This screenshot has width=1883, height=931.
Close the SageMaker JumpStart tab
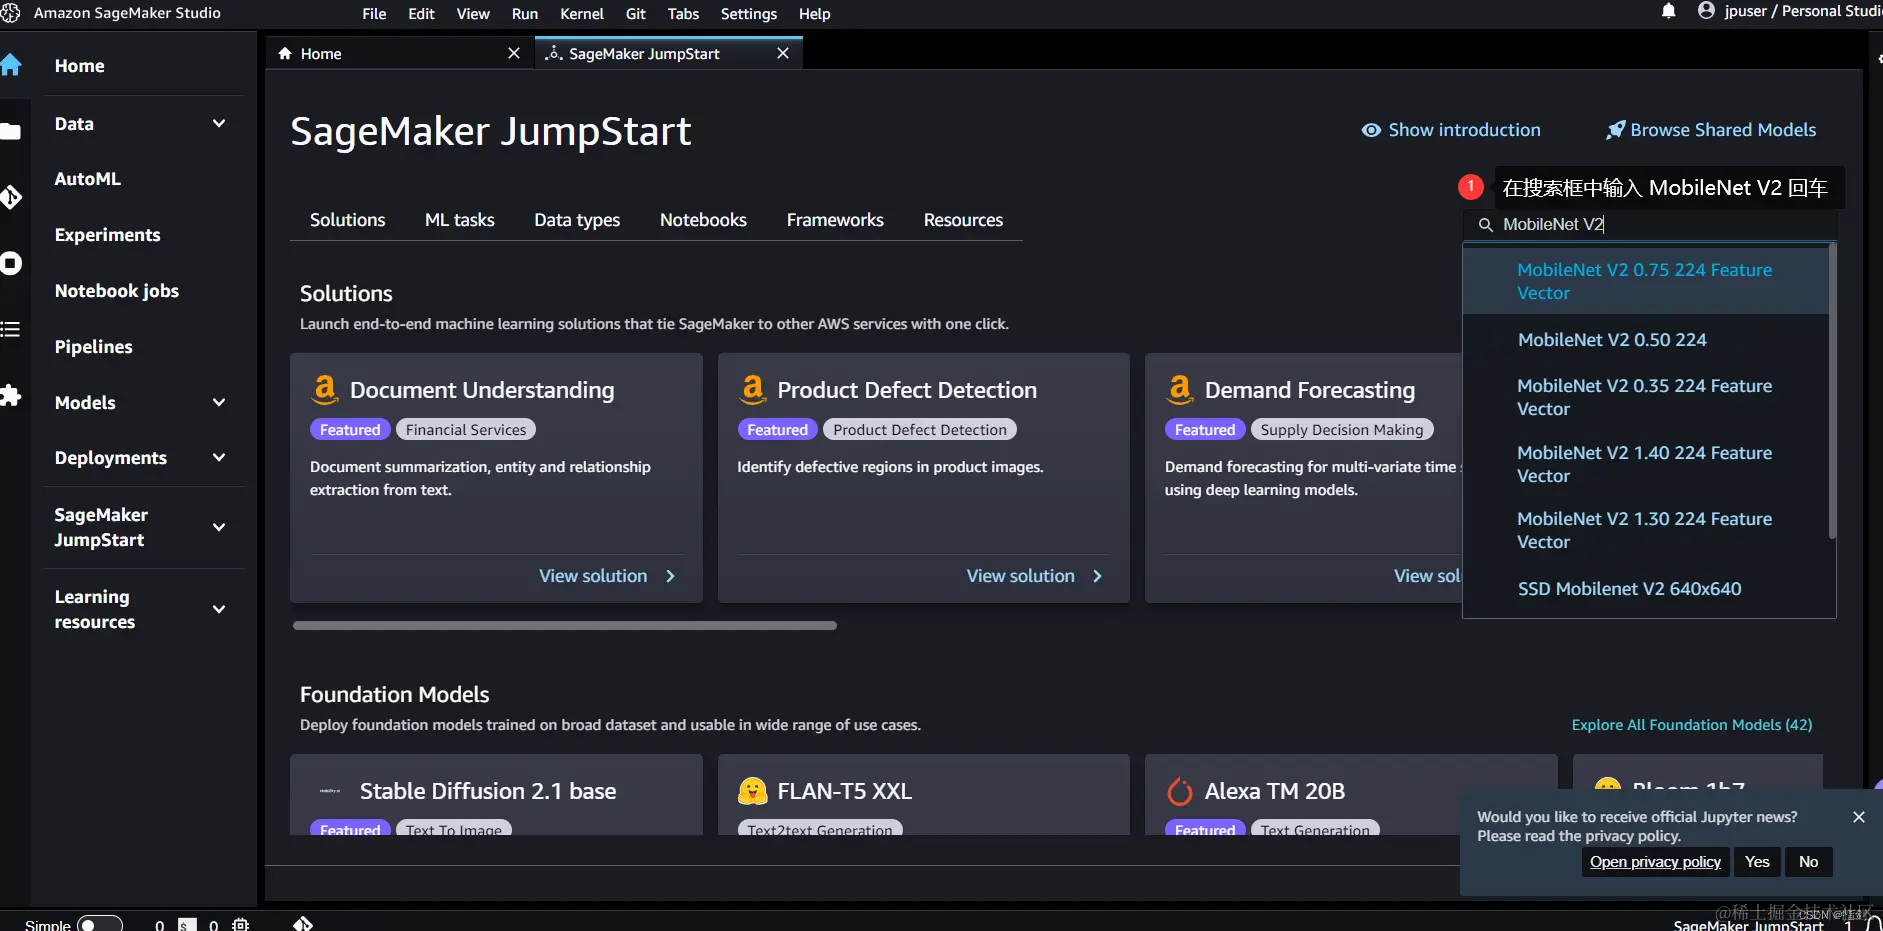pos(783,53)
